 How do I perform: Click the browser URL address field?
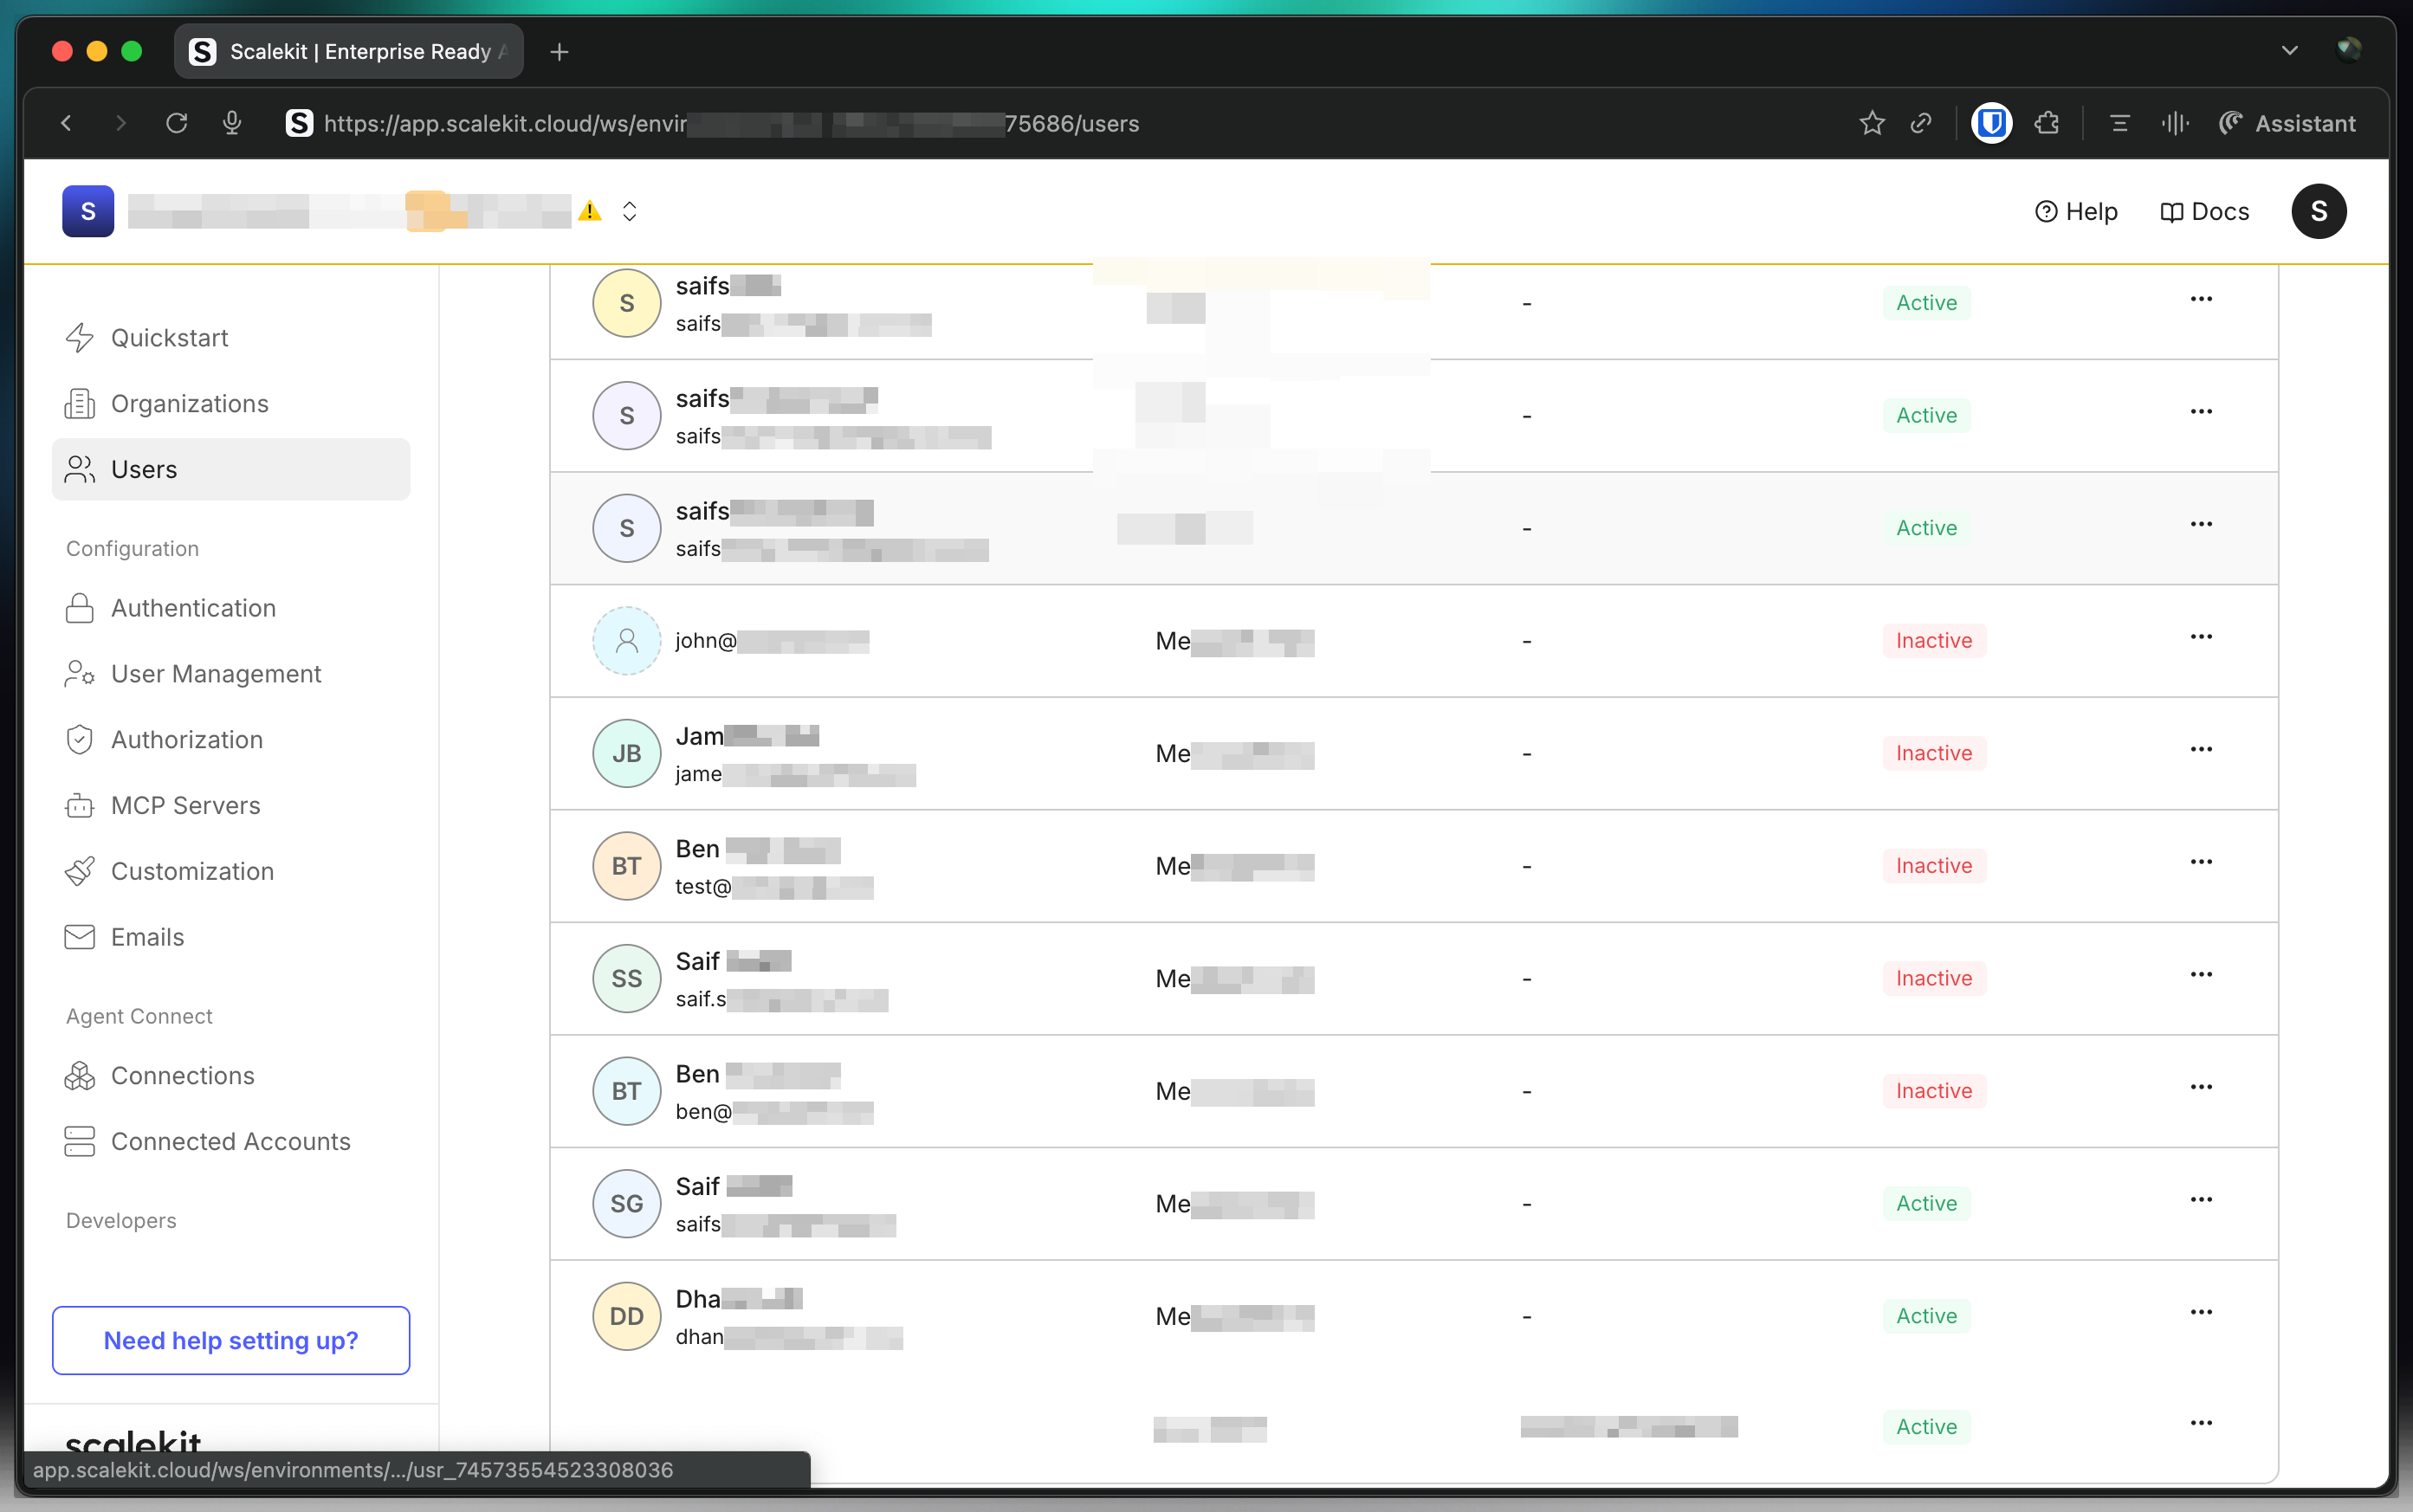pyautogui.click(x=730, y=124)
